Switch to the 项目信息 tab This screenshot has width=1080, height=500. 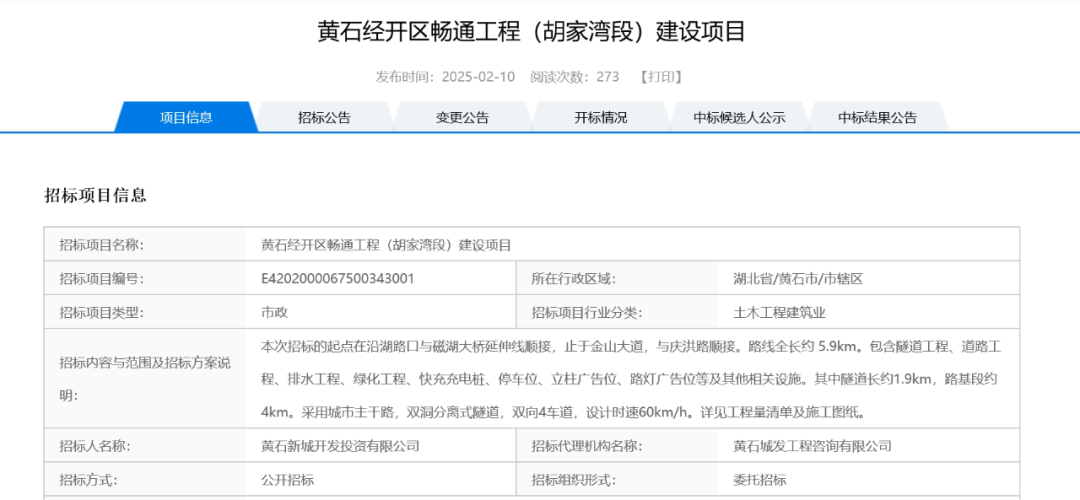point(186,117)
